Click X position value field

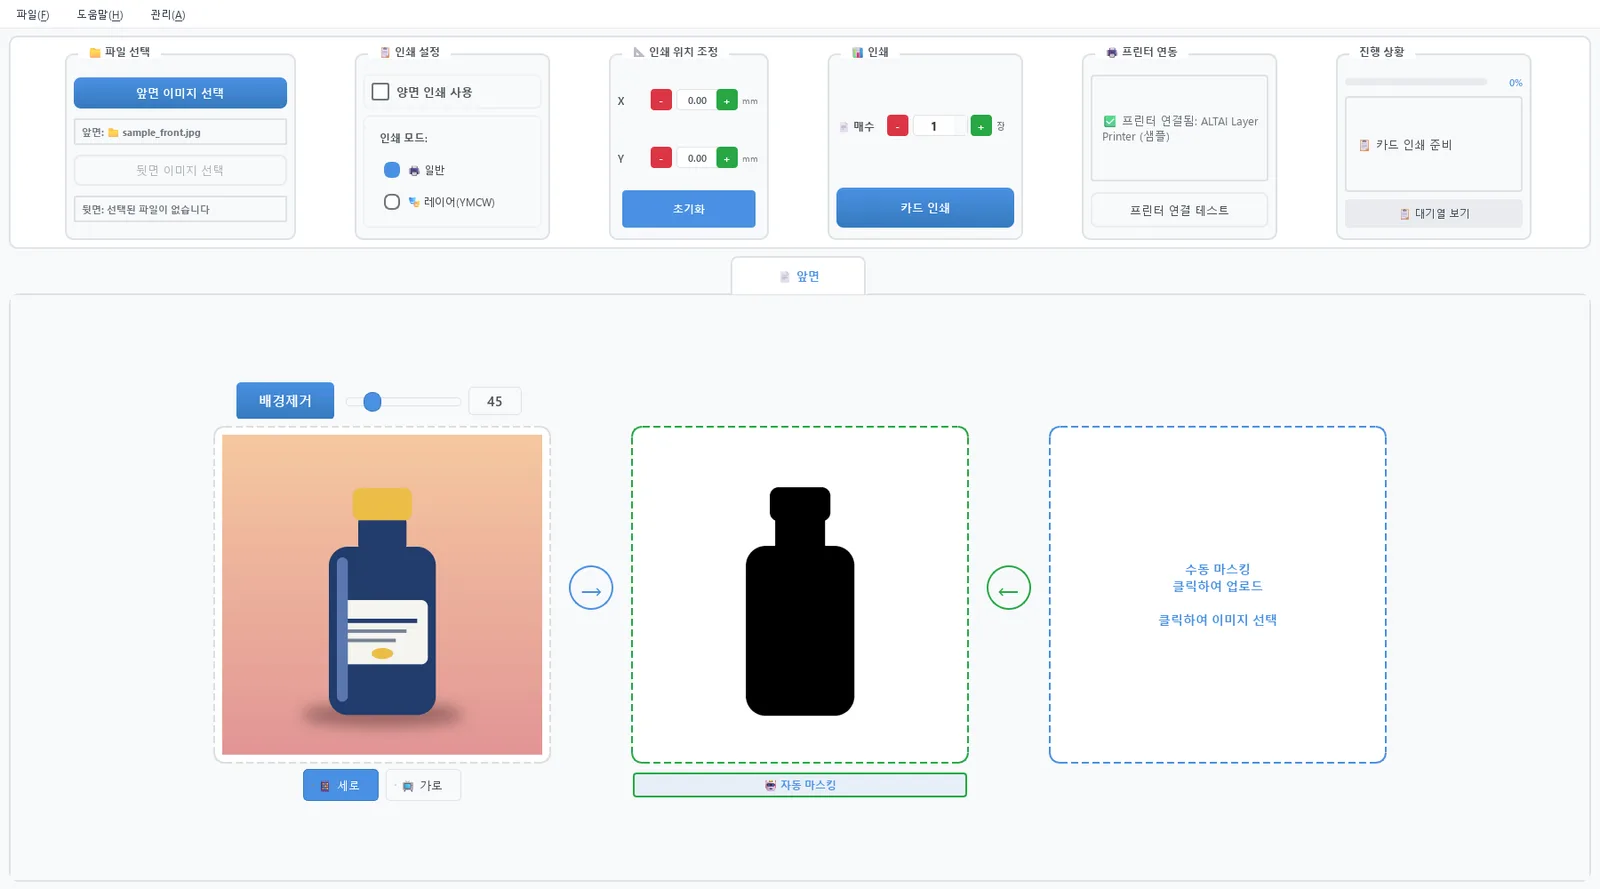tap(695, 100)
